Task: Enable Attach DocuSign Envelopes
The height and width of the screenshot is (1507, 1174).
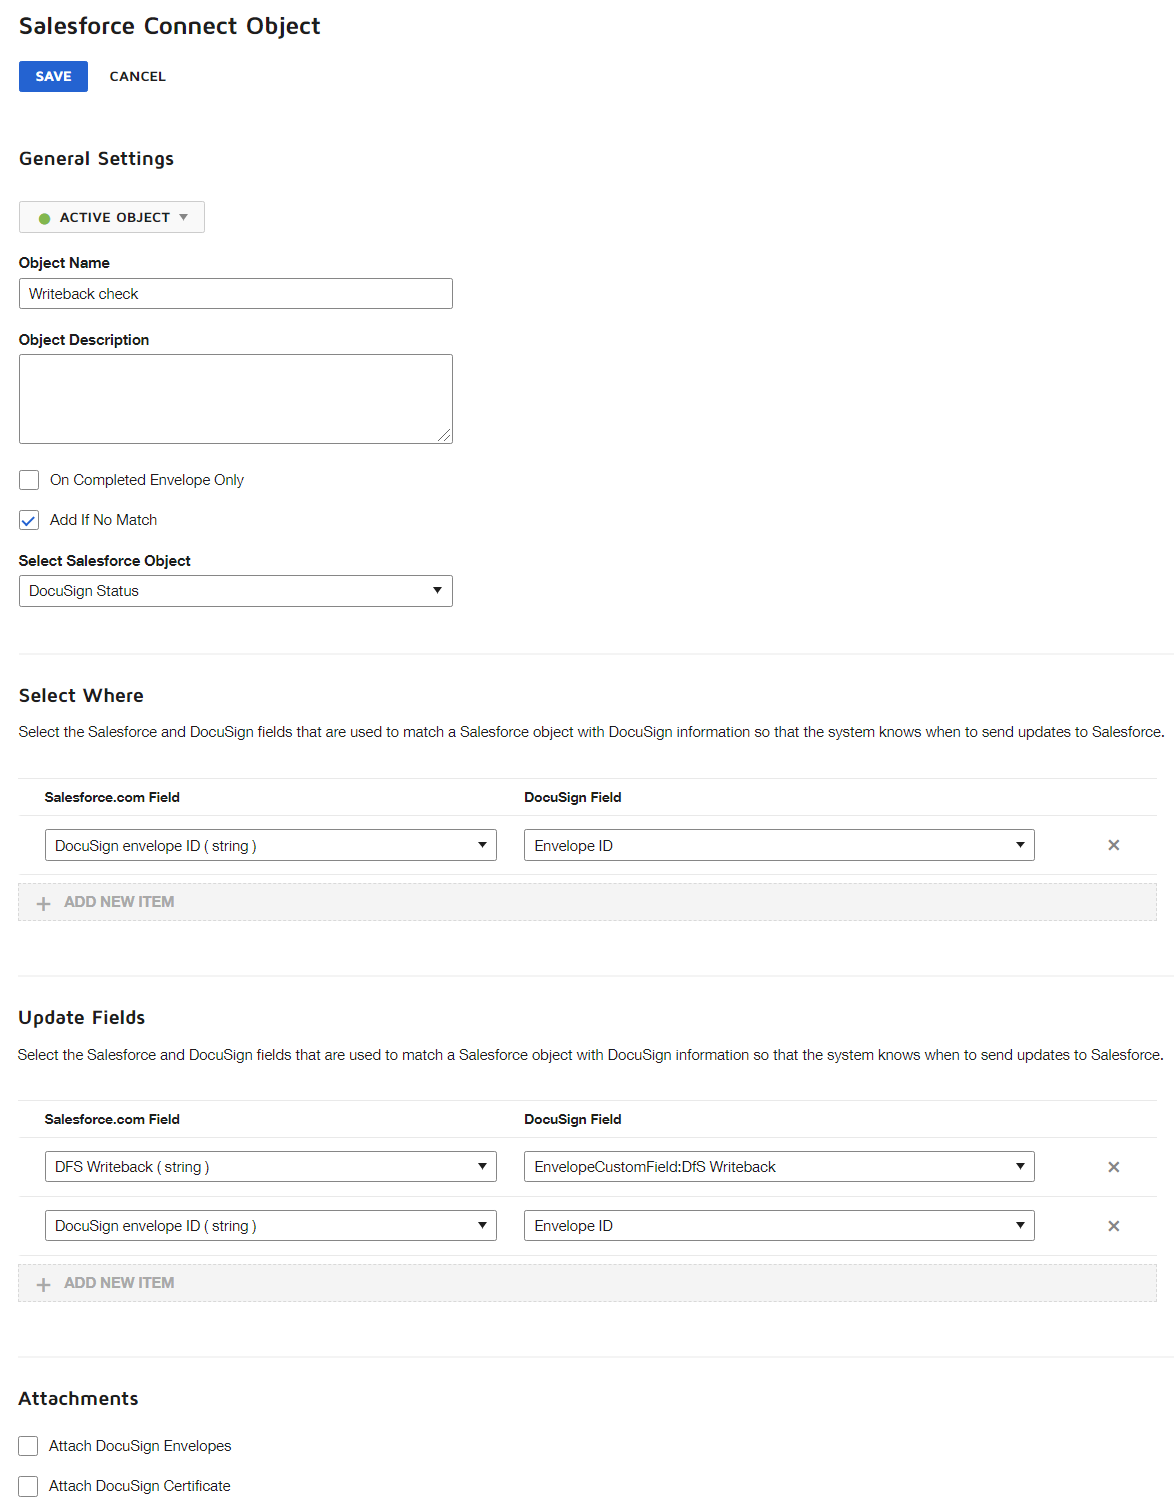Action: click(27, 1446)
